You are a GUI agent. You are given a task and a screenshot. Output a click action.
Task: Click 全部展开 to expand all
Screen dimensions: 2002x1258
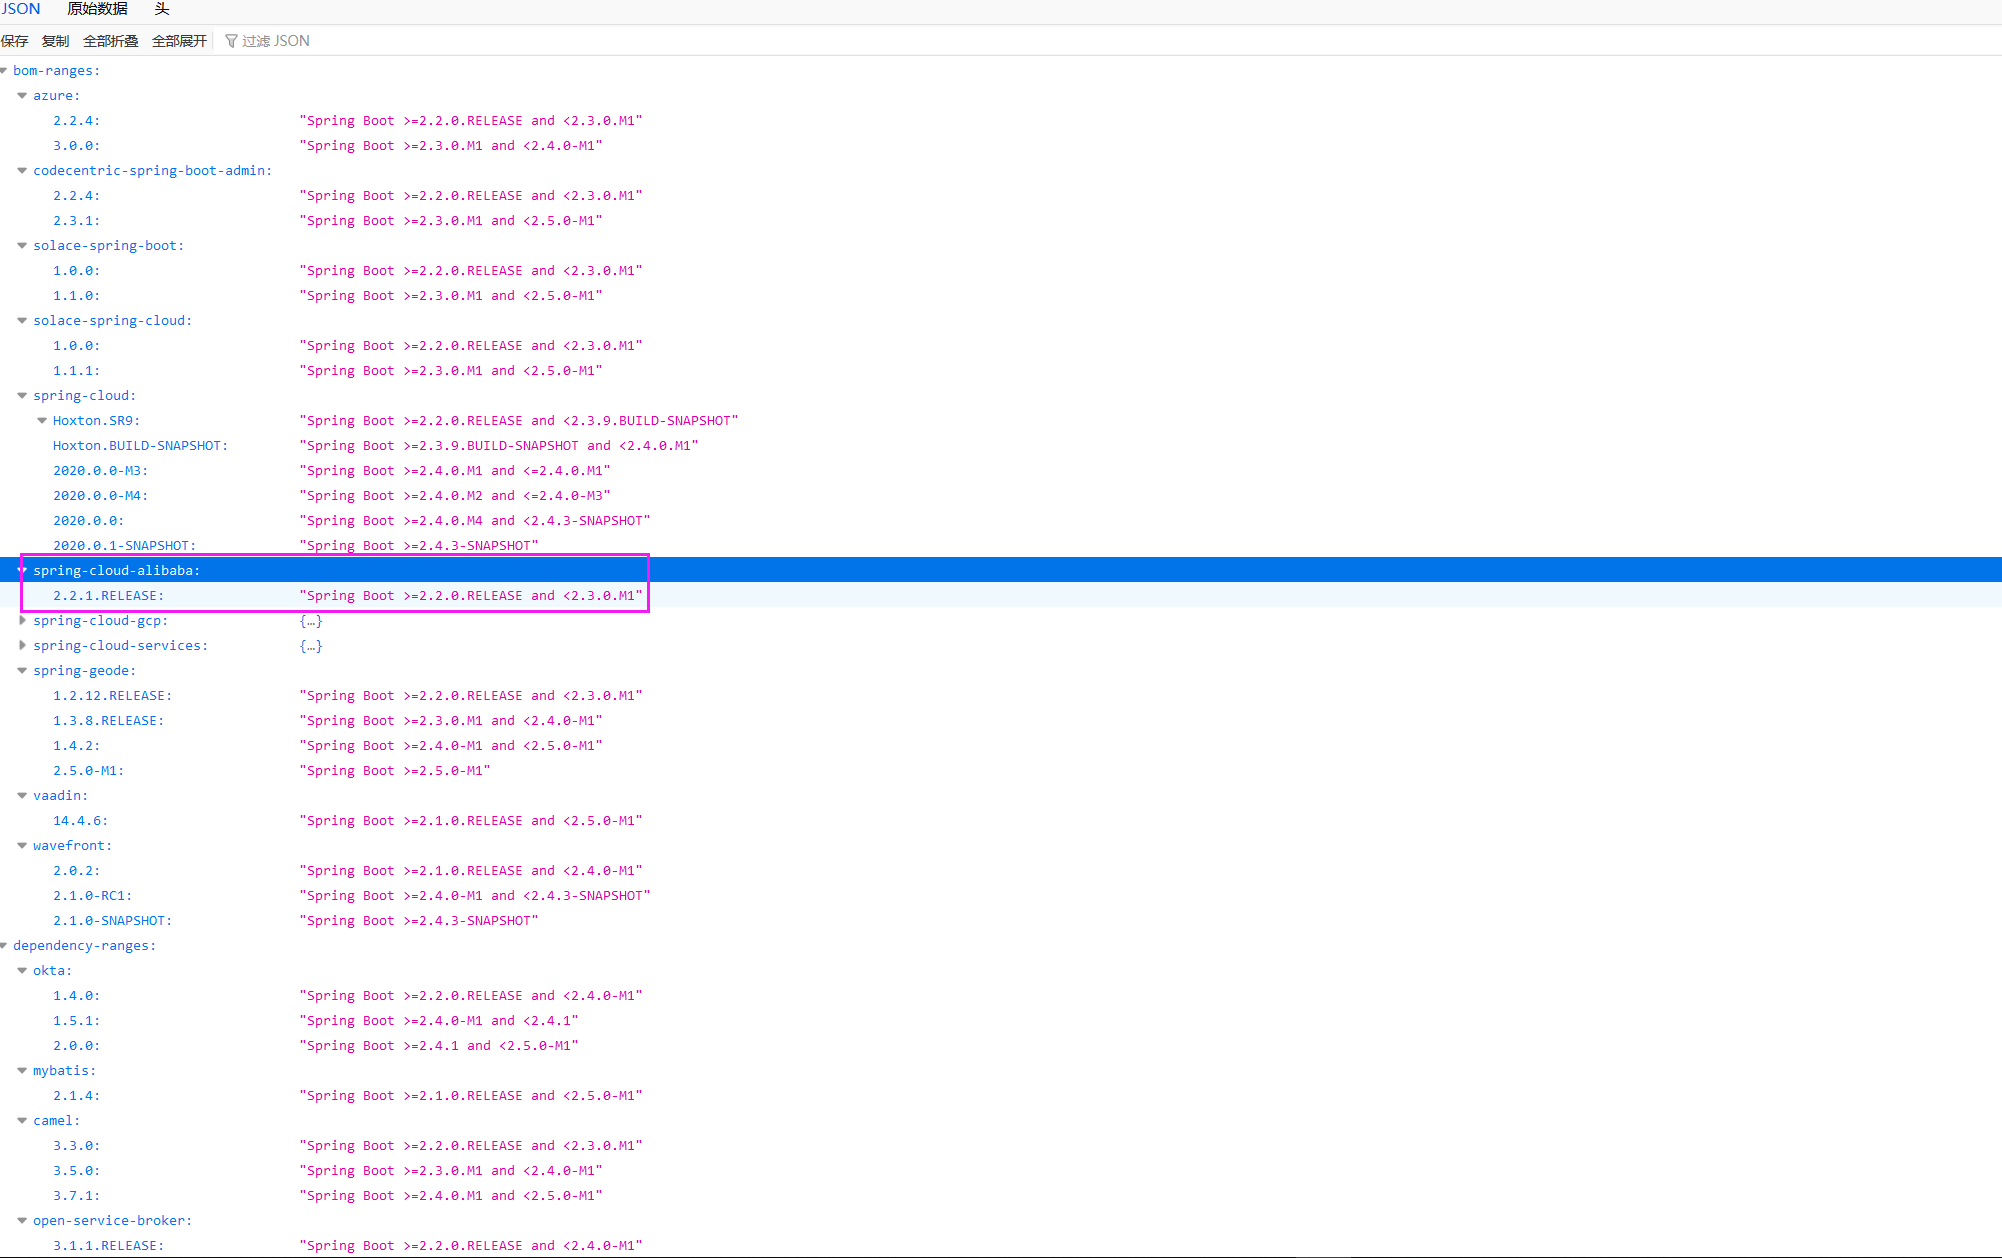click(x=179, y=41)
